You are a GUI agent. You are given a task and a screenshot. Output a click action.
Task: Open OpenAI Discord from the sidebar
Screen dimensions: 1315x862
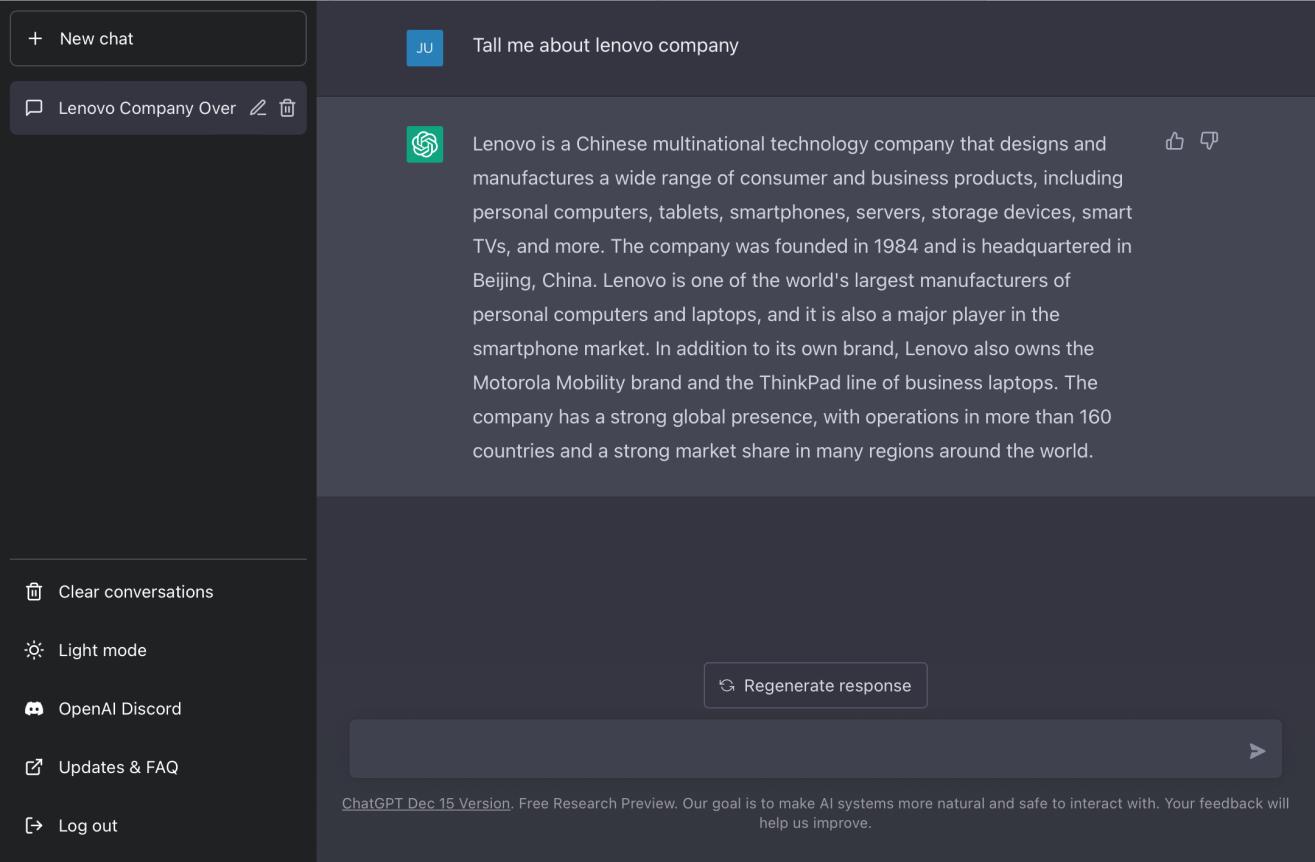click(119, 708)
